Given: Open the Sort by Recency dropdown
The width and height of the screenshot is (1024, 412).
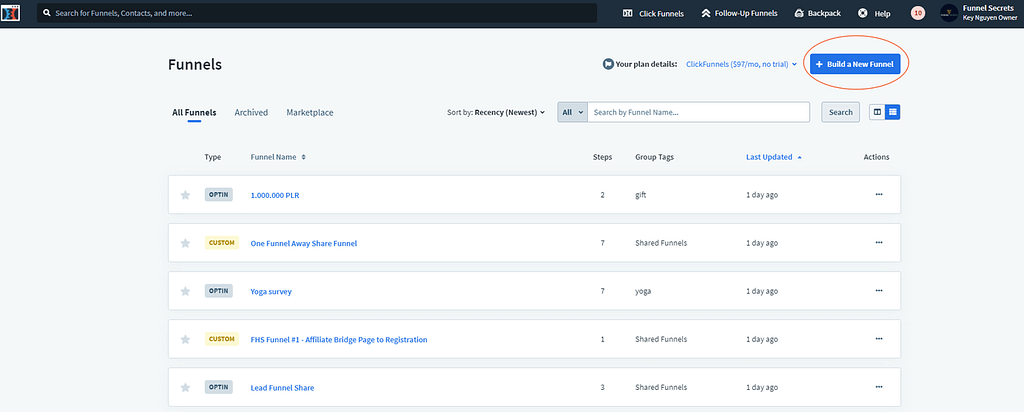Looking at the screenshot, I should point(496,112).
